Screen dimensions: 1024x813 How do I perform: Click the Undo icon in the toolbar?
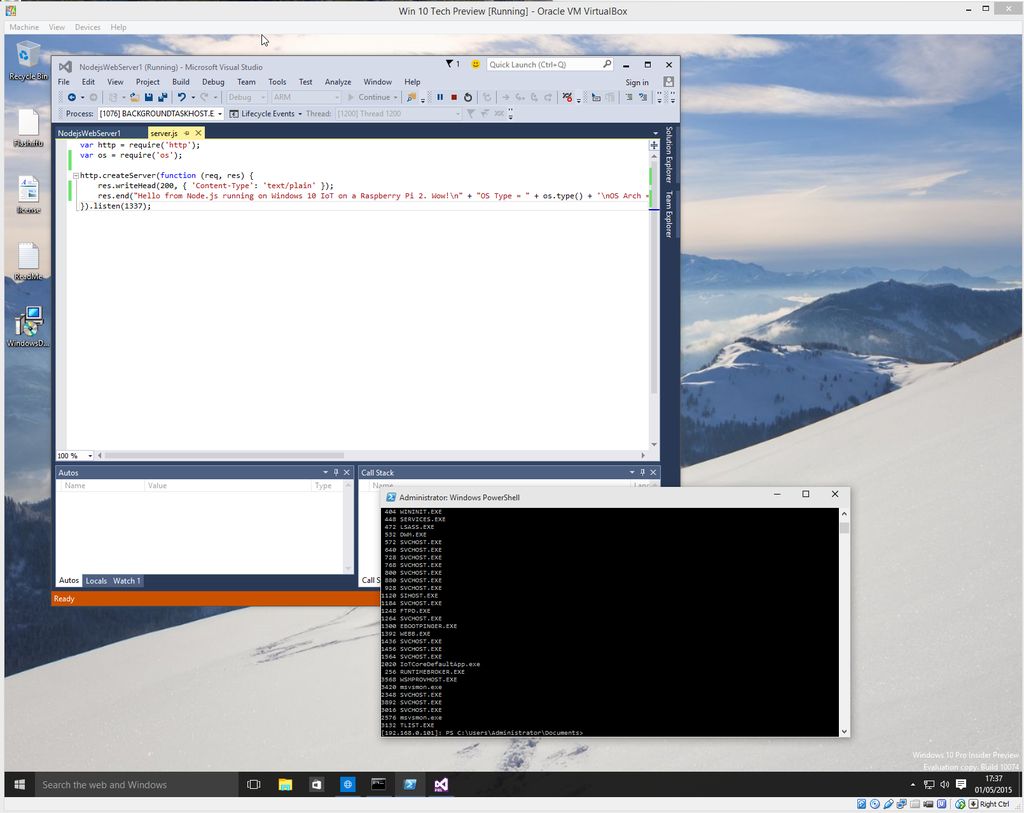[181, 97]
